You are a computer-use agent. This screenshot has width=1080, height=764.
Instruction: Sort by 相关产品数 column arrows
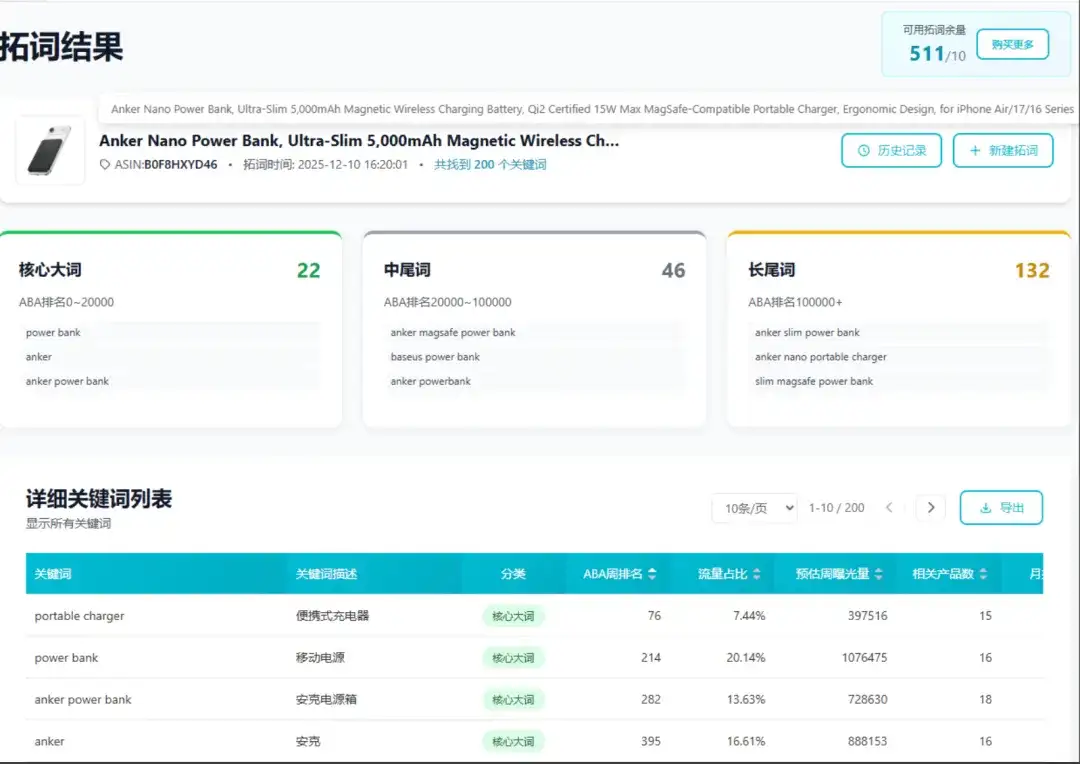(x=983, y=574)
